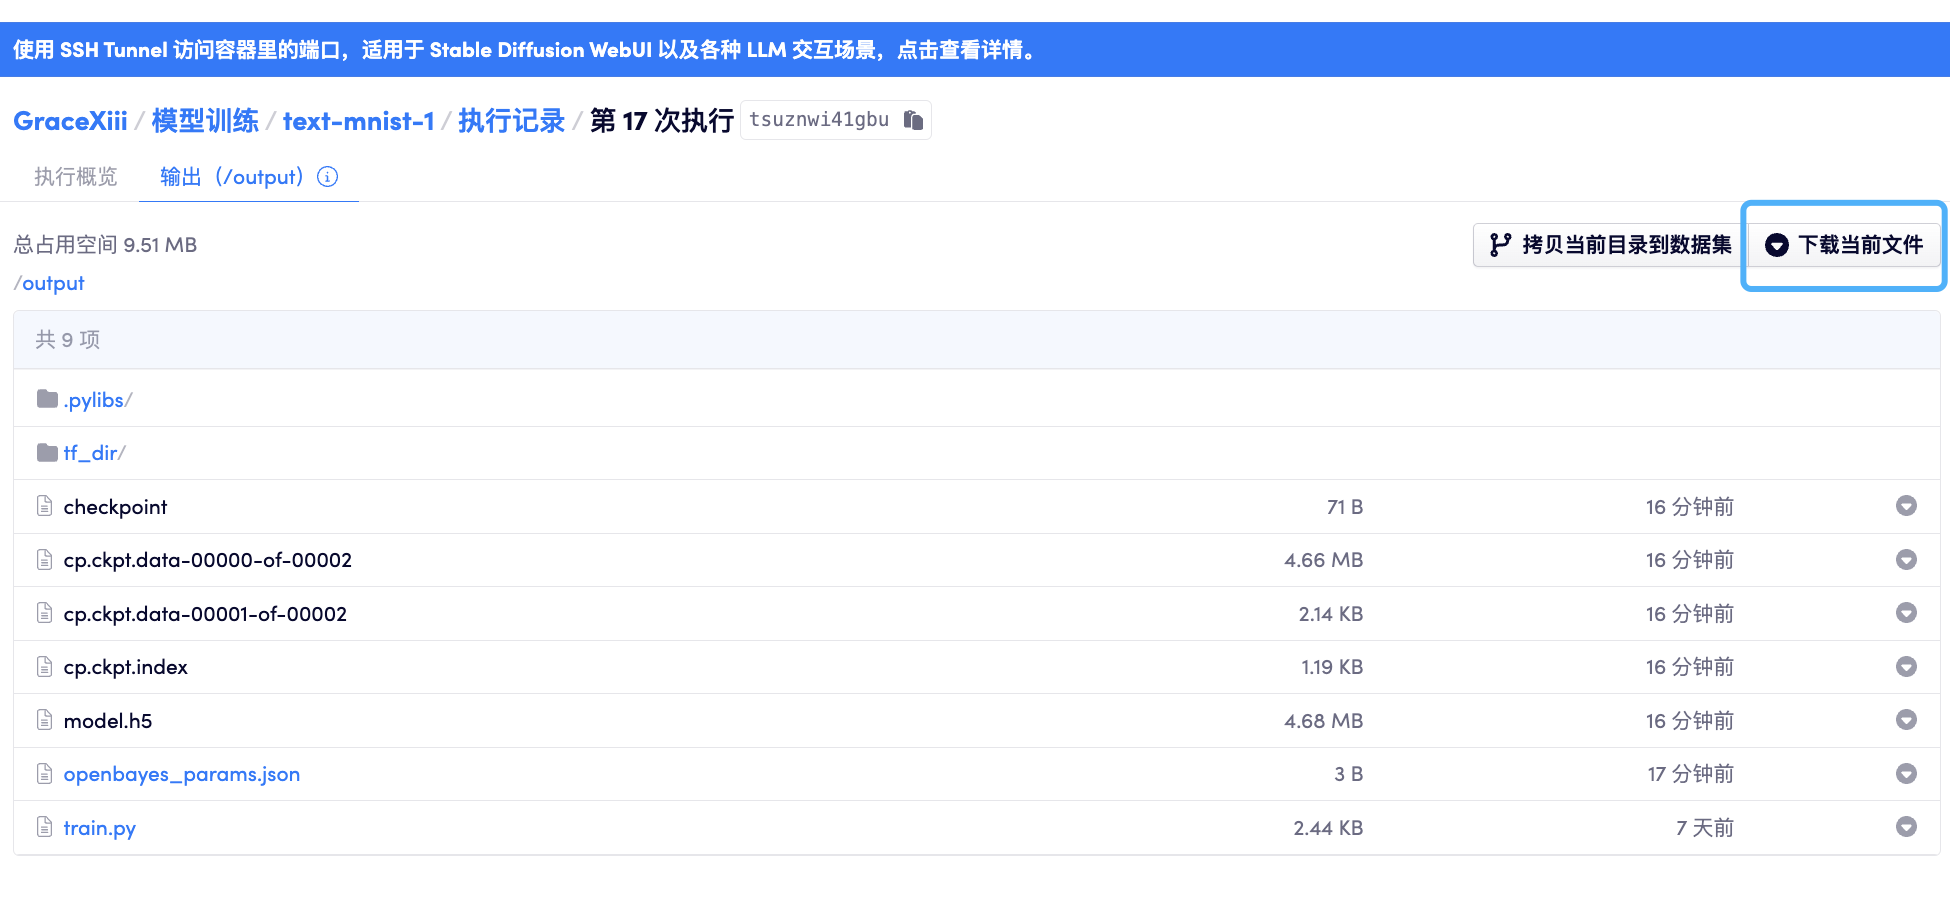Click the arrow icon for openbayes_params.json
The image size is (1950, 898).
(x=1906, y=774)
